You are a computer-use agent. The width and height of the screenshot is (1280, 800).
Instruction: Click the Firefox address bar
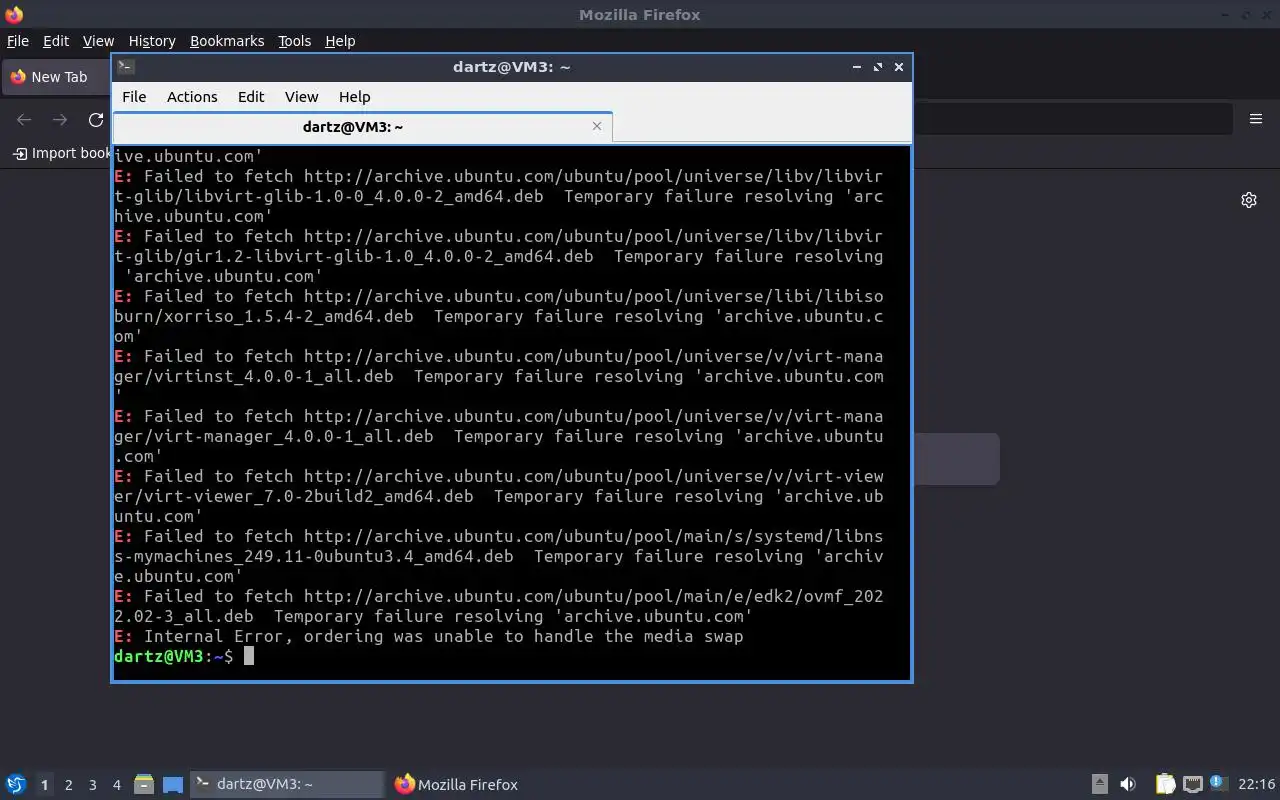point(1072,119)
